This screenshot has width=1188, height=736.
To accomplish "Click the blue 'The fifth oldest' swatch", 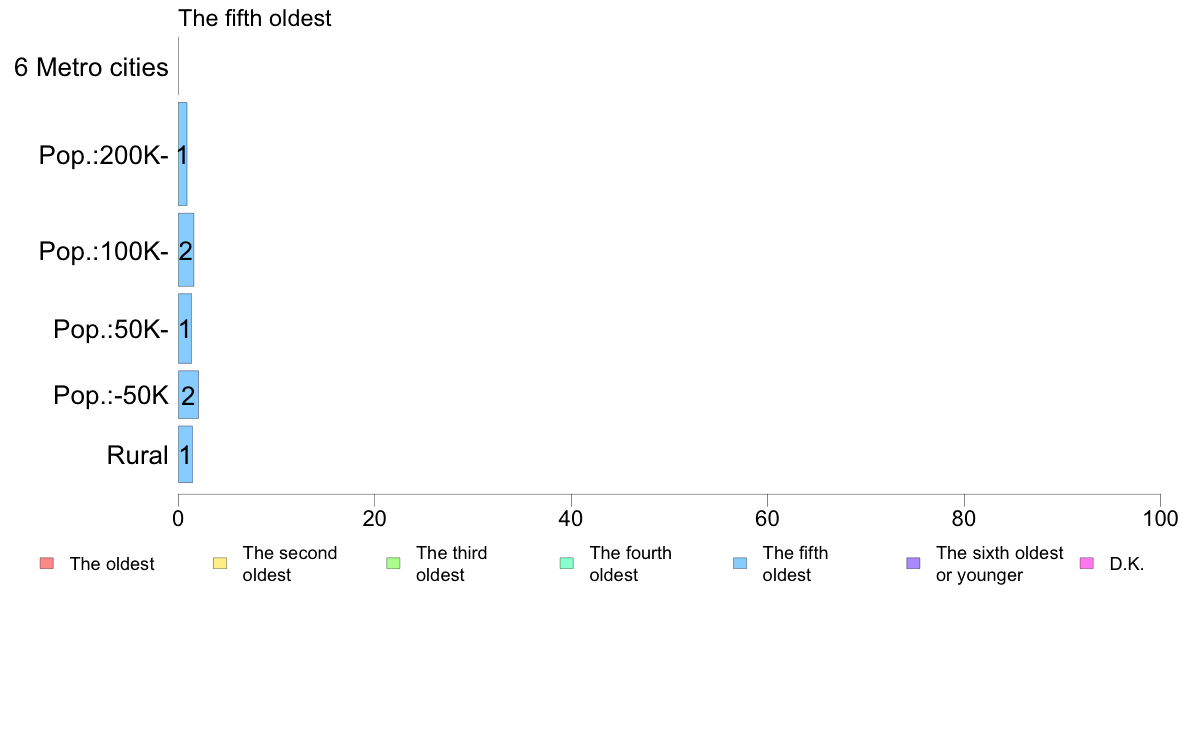I will [740, 563].
